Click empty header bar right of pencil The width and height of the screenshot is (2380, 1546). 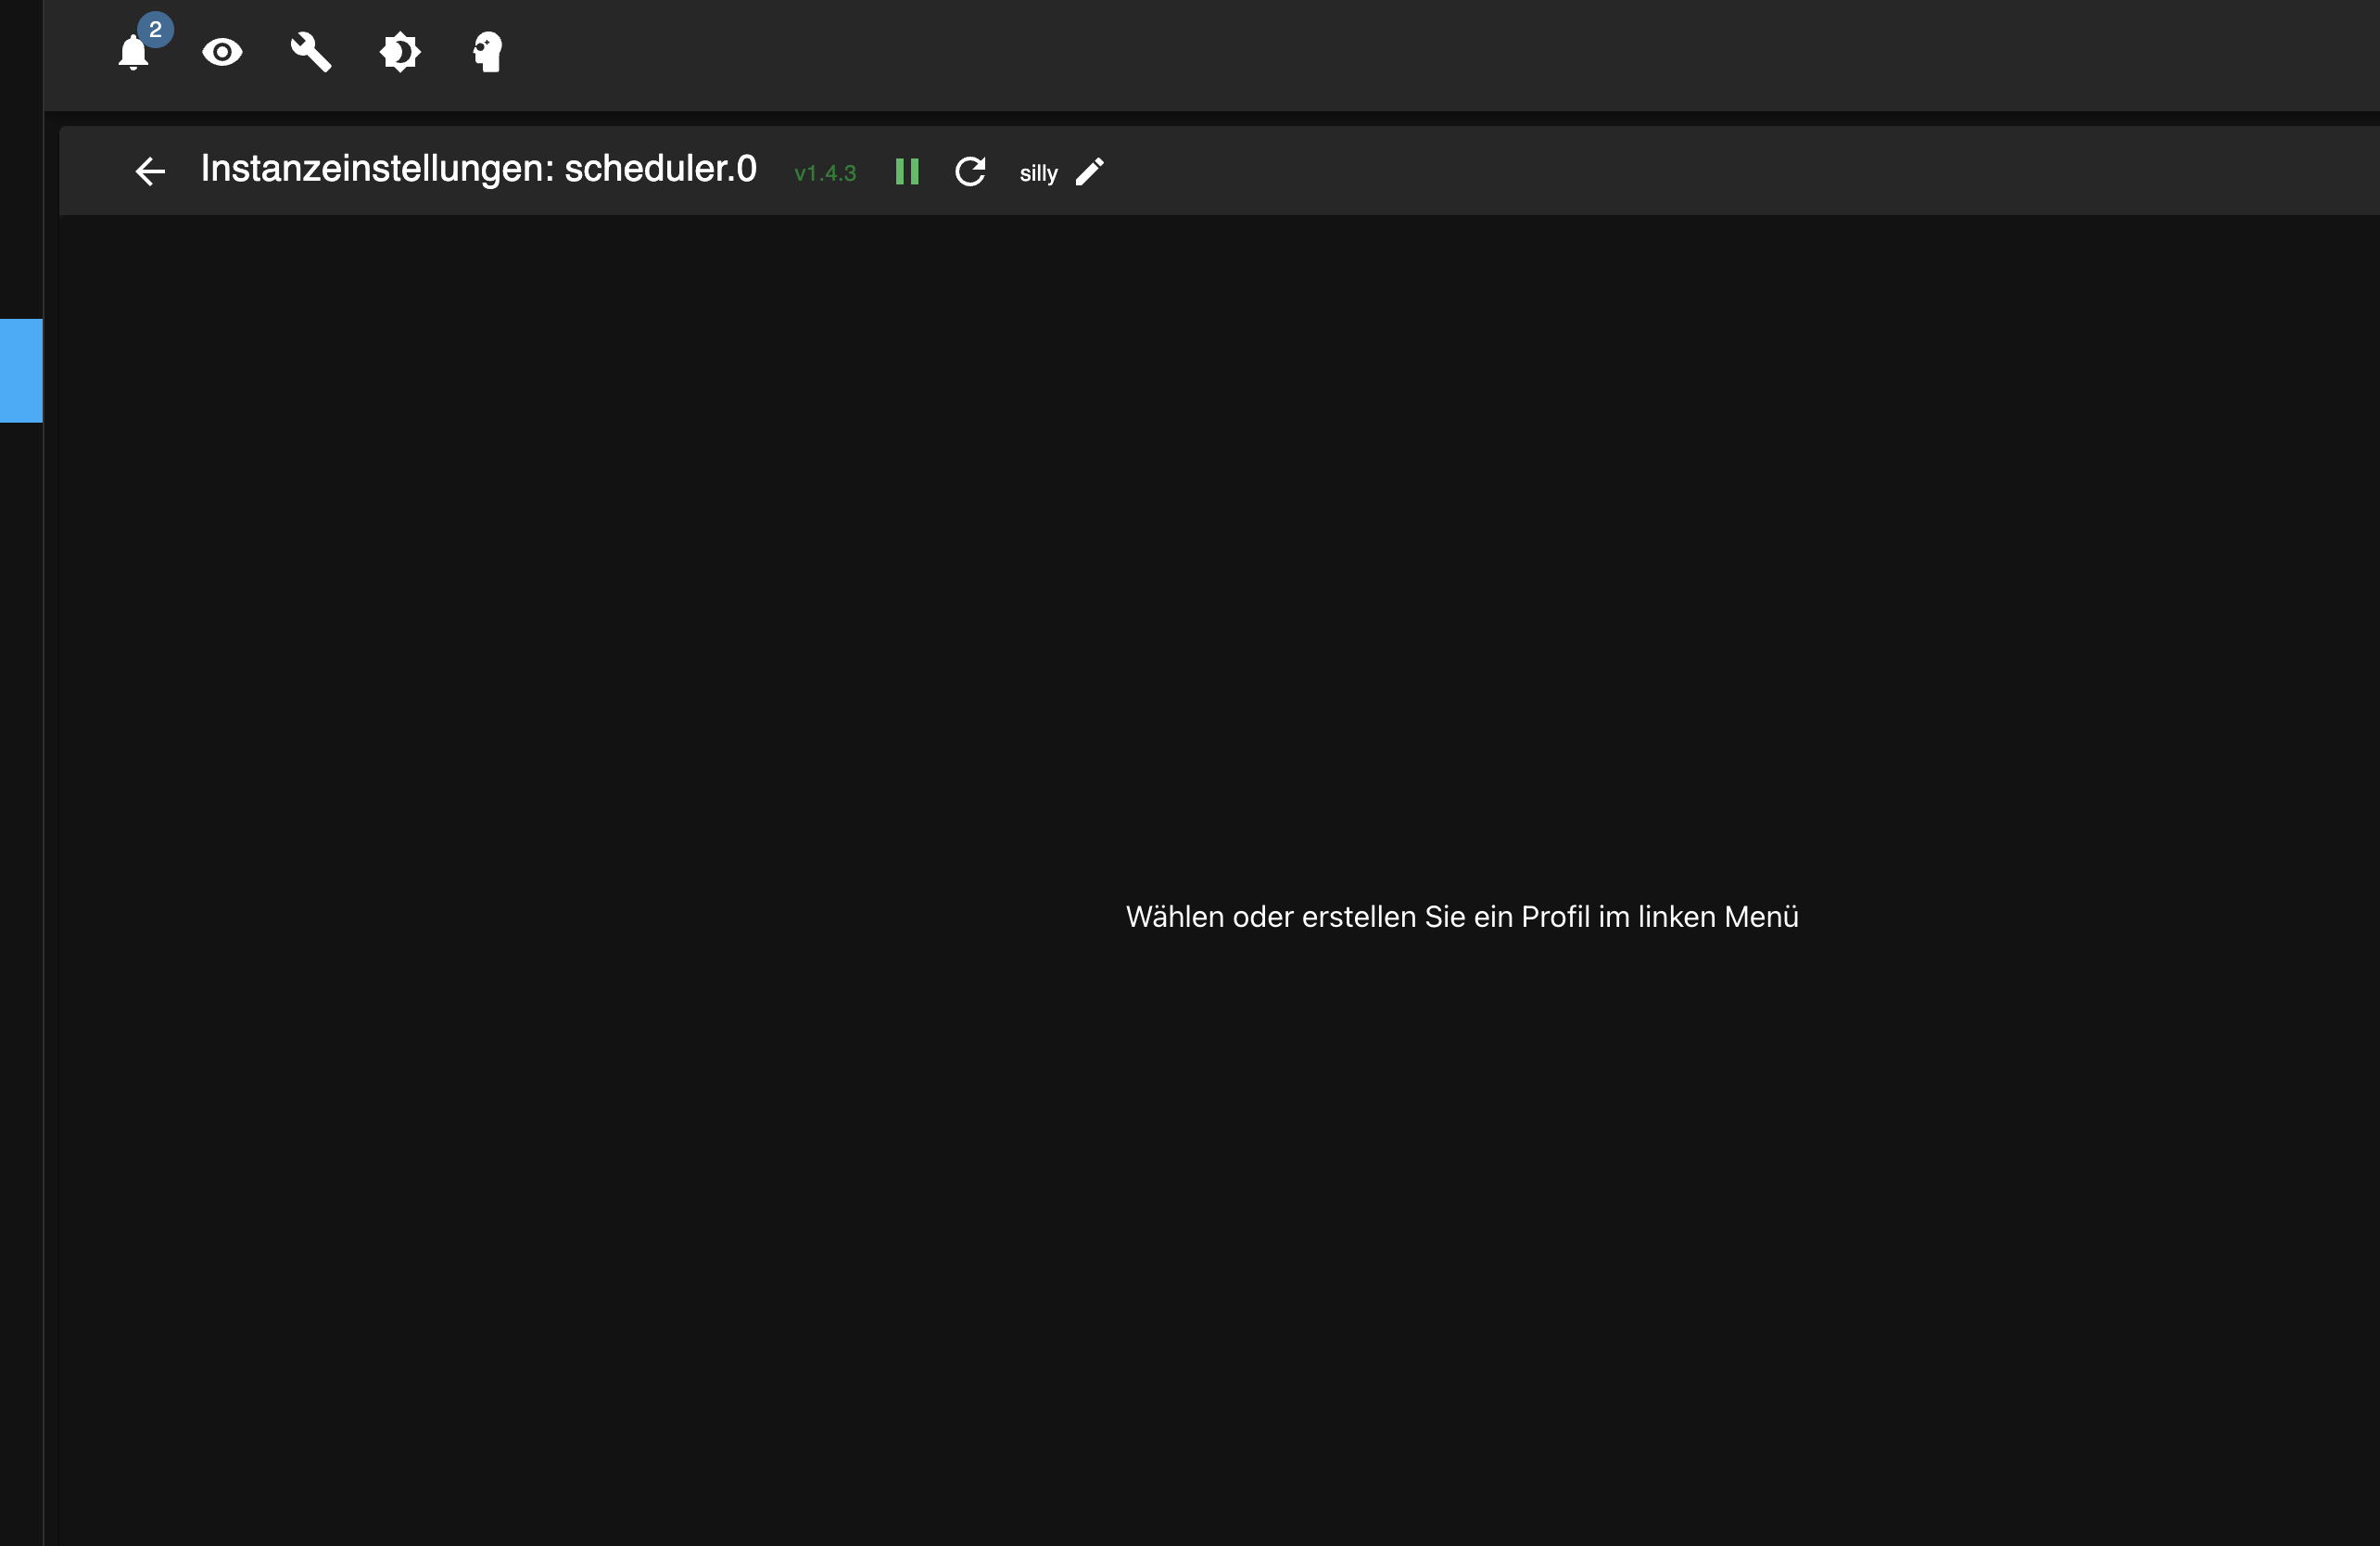1700,172
